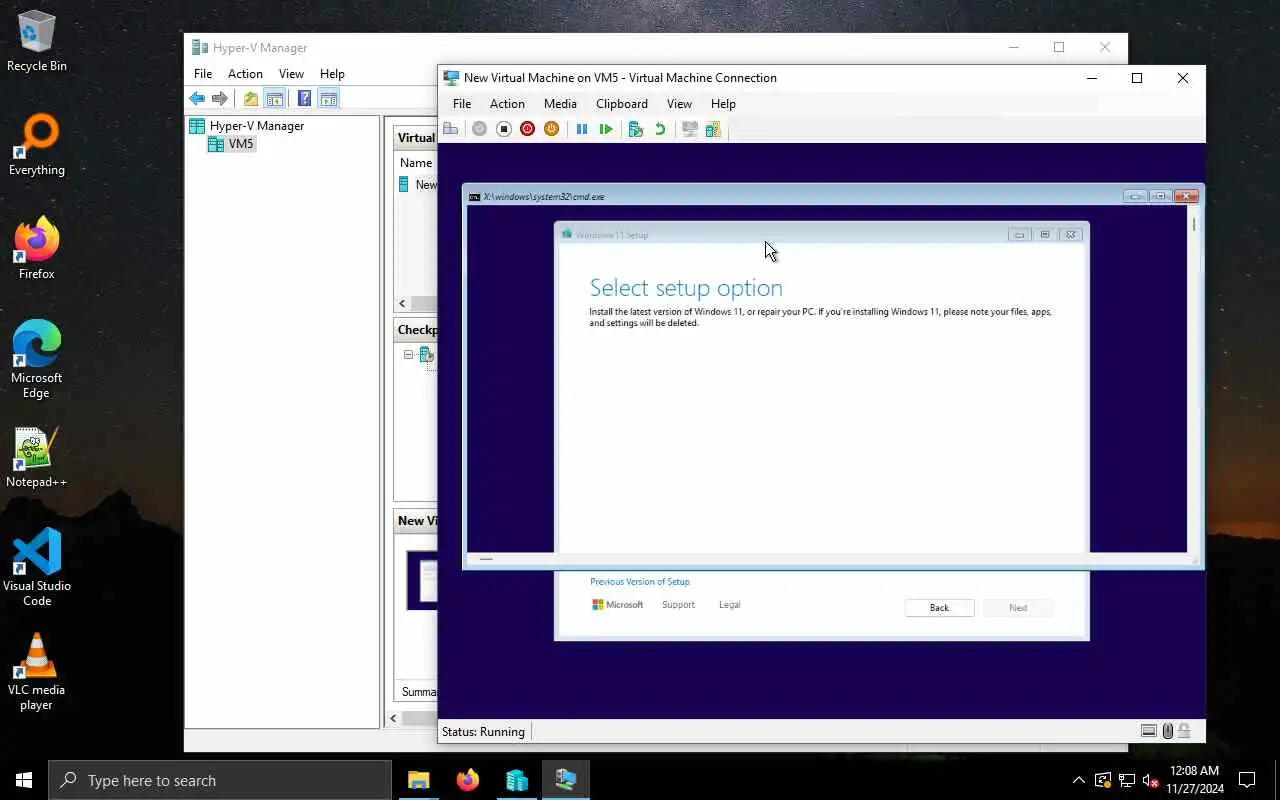
Task: Open Help menu in Virtual Machine Connection
Action: pyautogui.click(x=723, y=103)
